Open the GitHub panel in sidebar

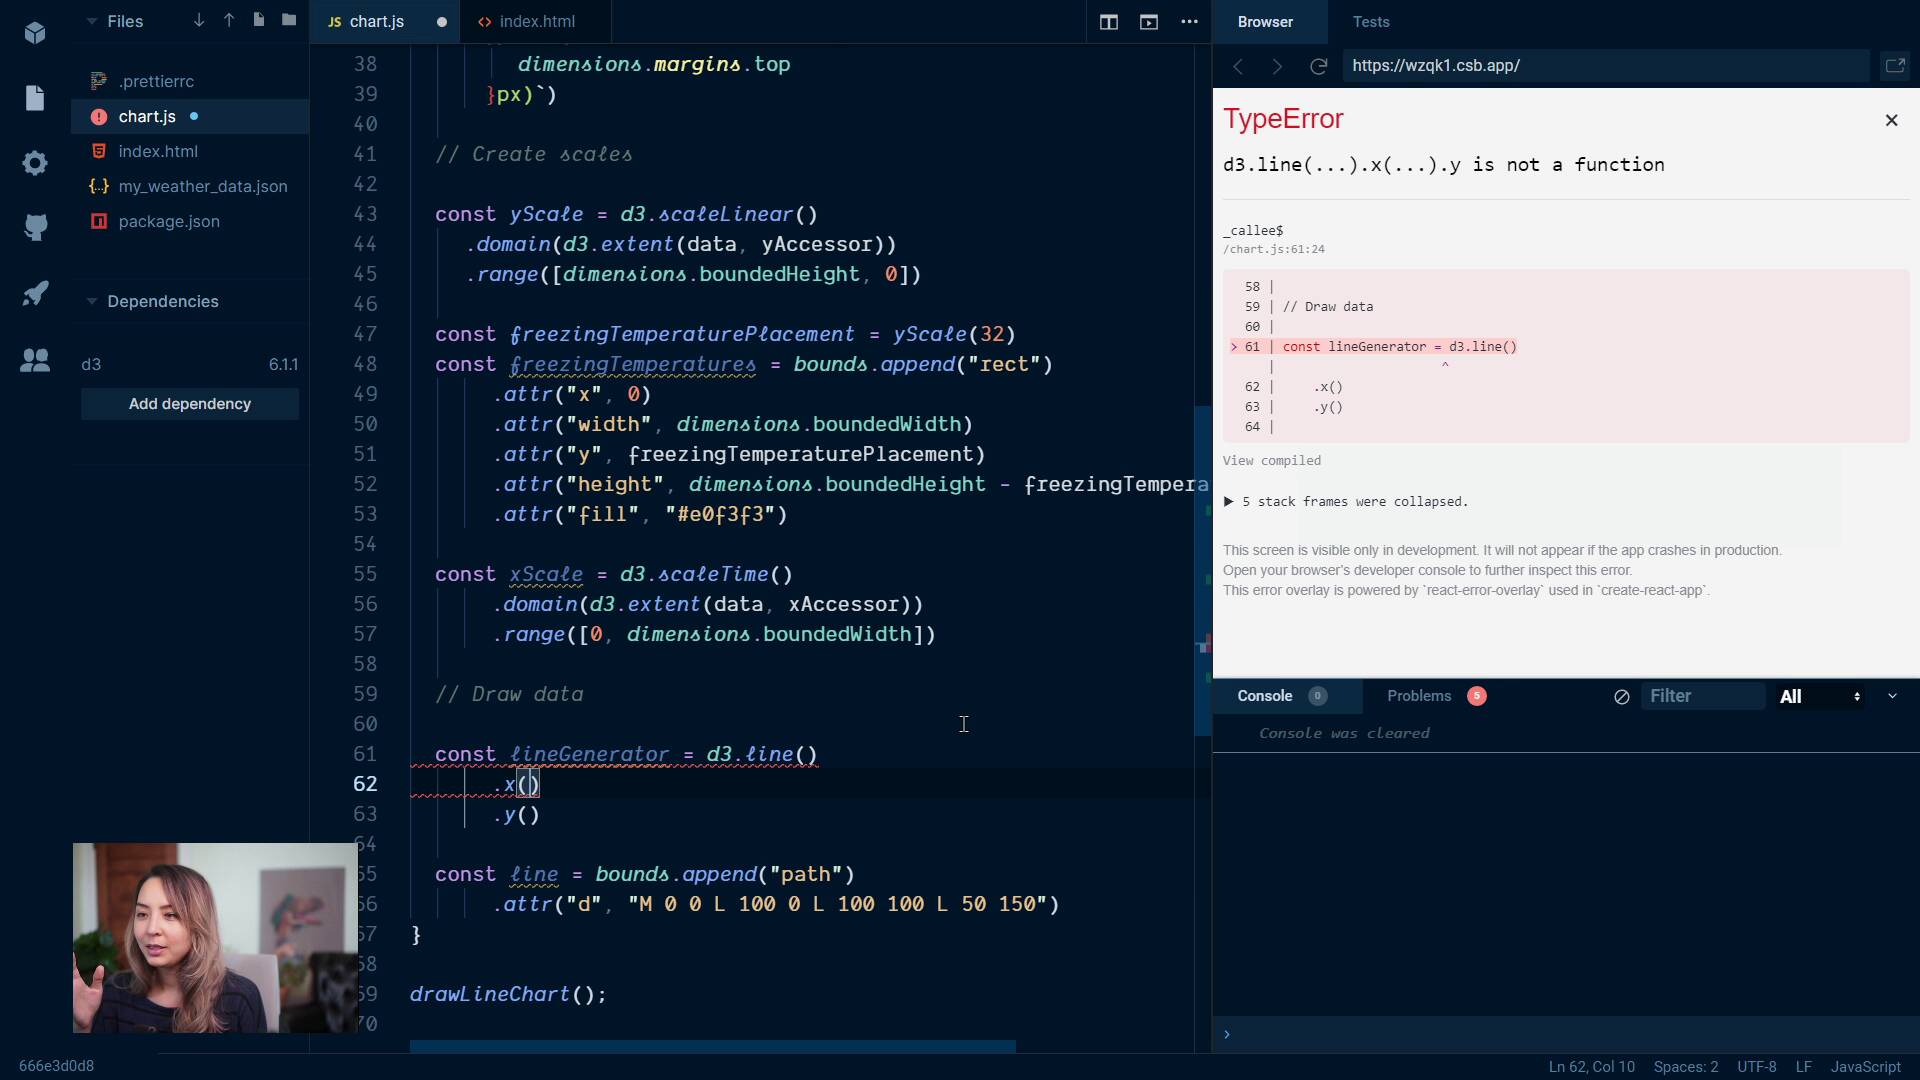pyautogui.click(x=35, y=228)
